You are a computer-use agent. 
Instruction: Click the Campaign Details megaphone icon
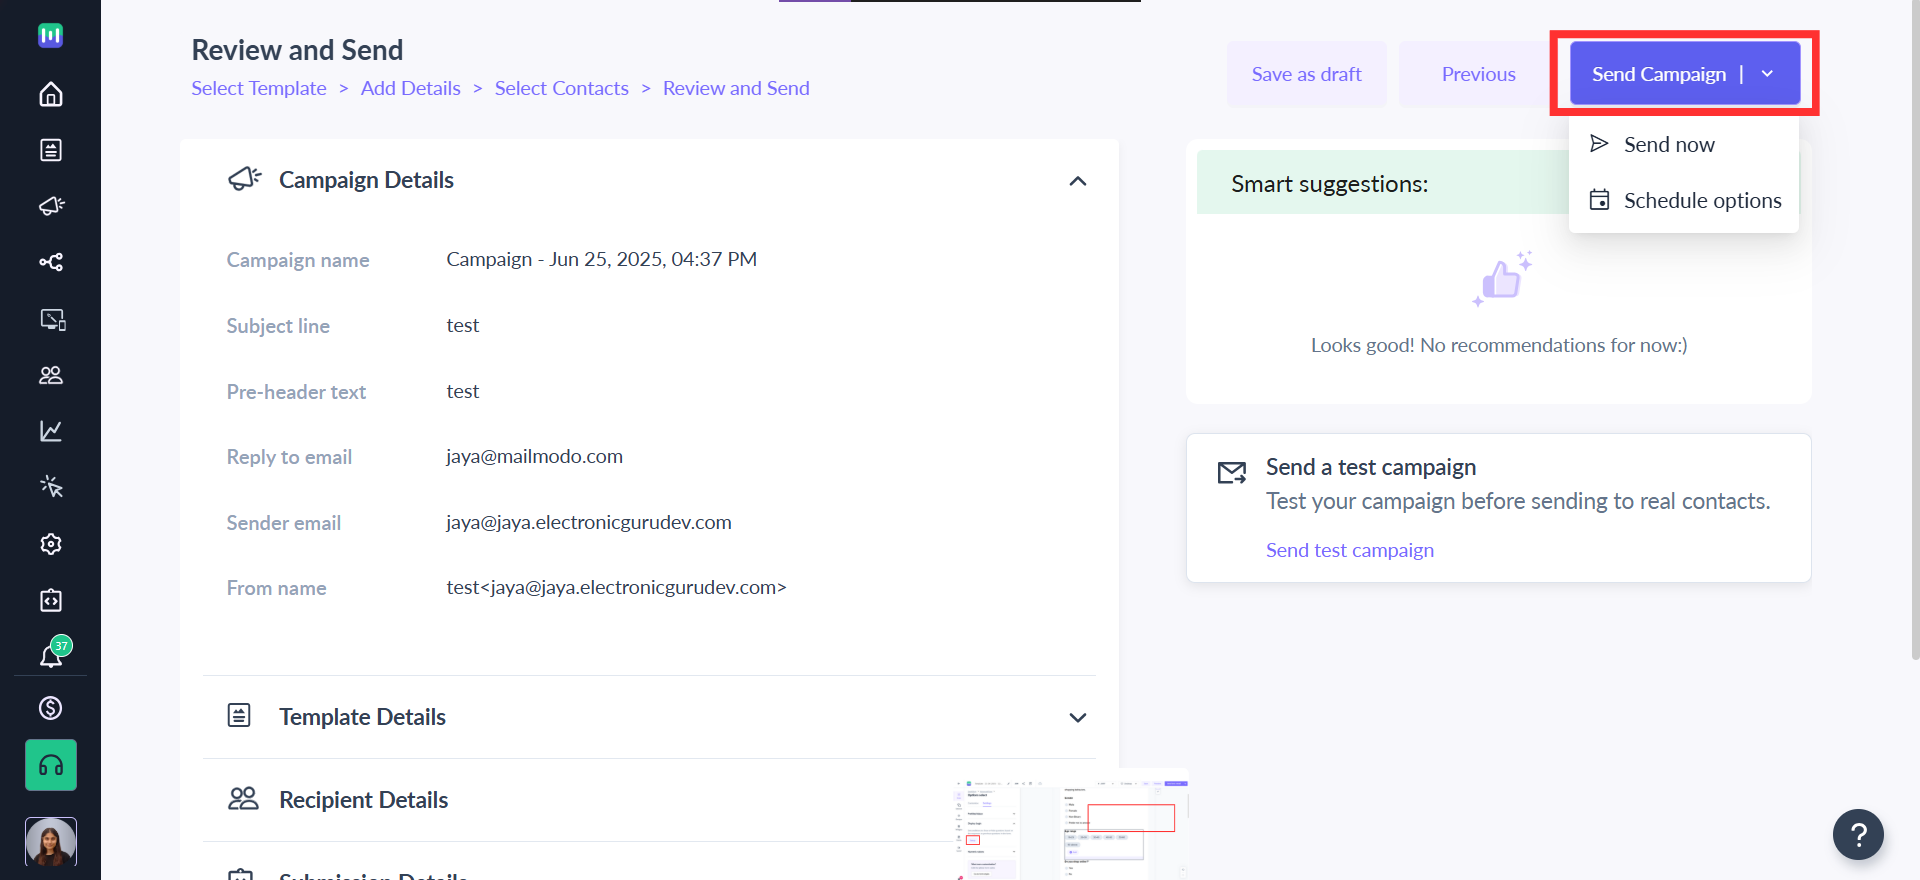(244, 179)
